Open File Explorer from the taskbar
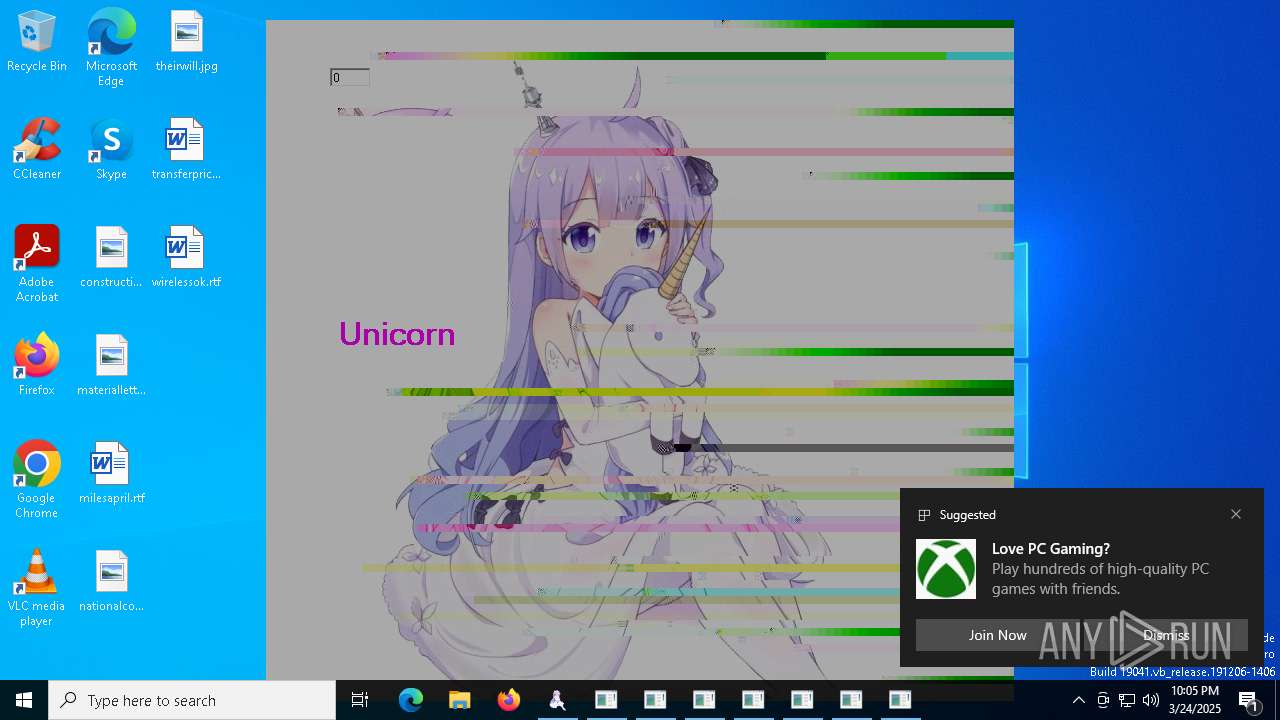Screen dimensions: 1280x720 [460, 700]
